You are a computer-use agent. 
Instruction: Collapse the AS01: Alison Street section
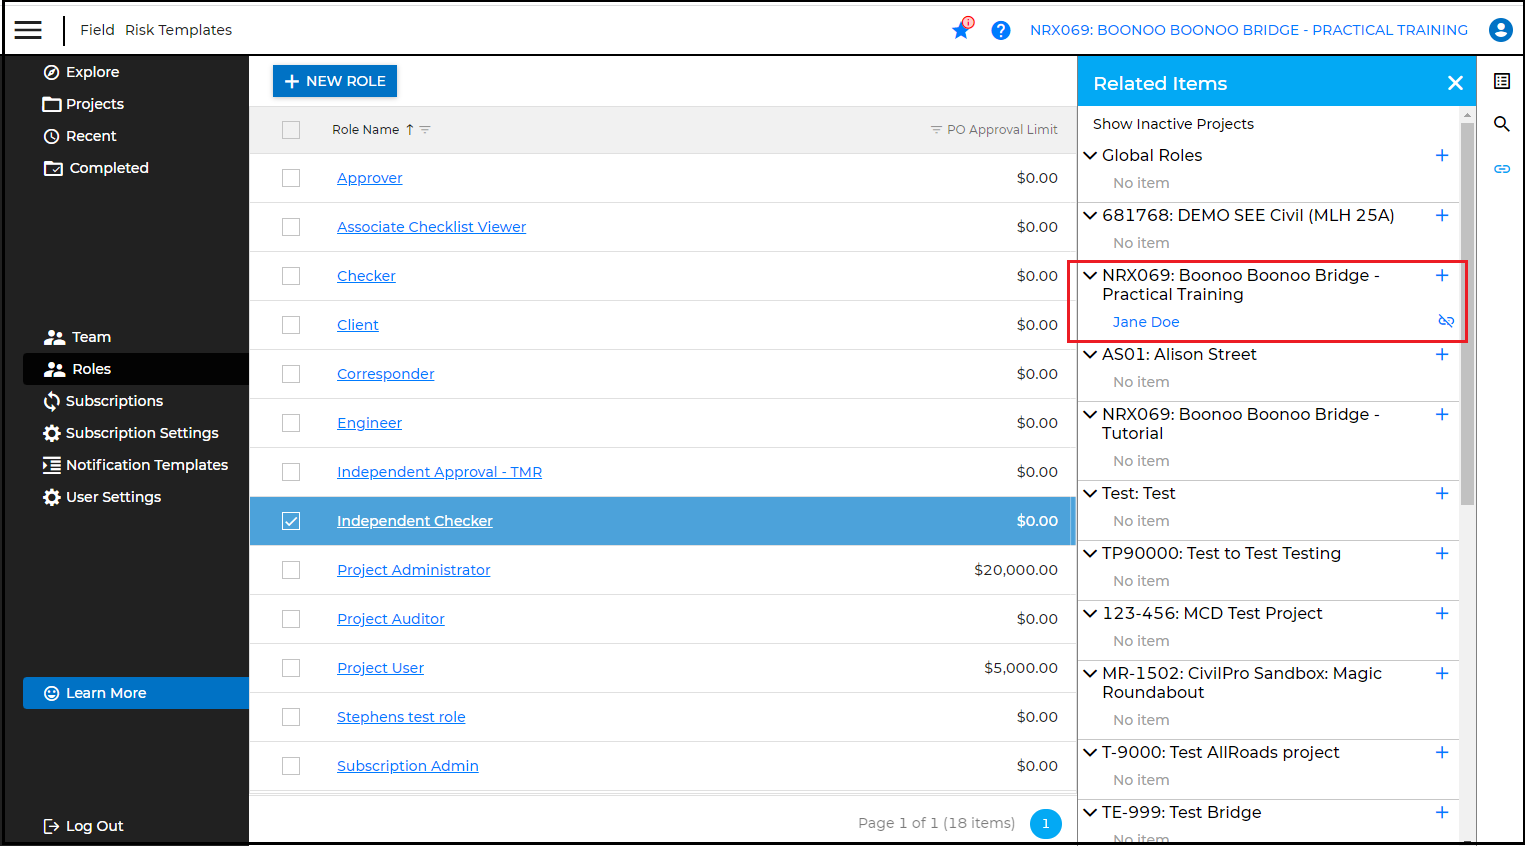1090,354
